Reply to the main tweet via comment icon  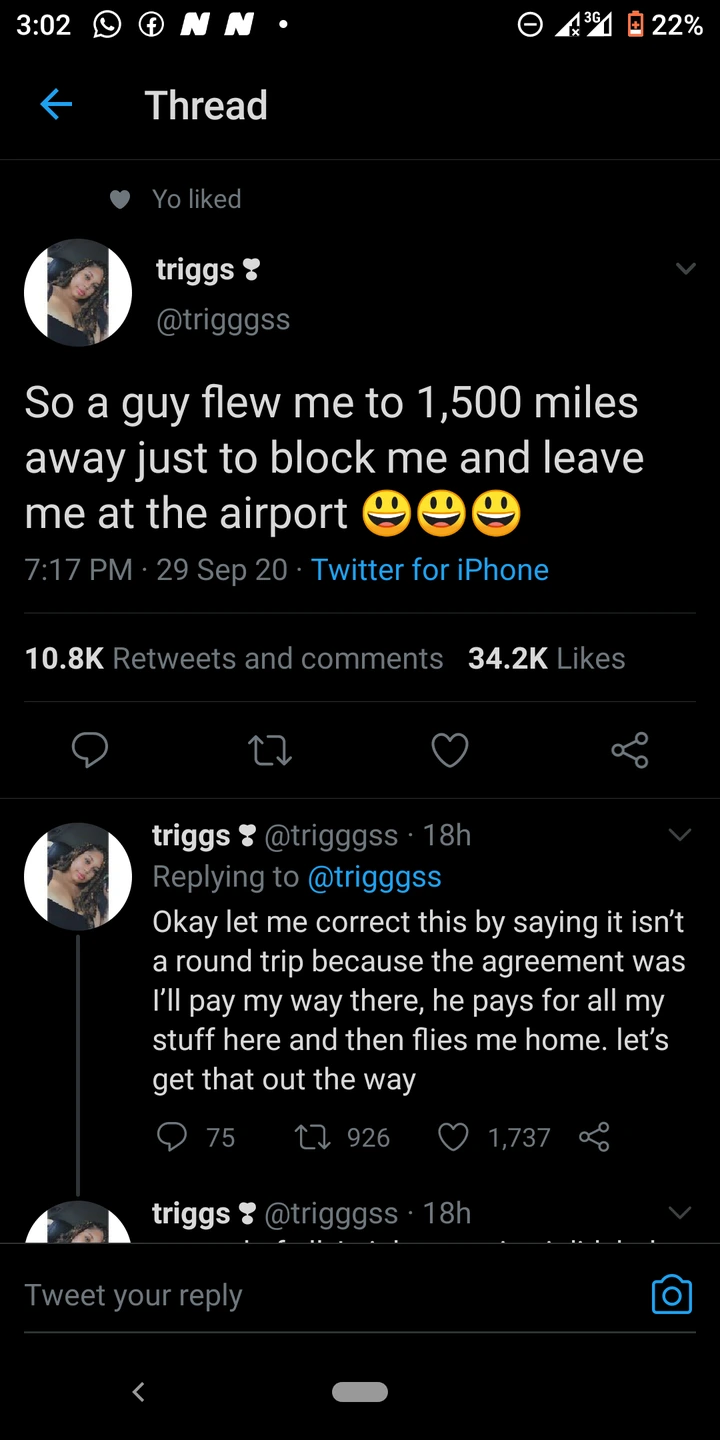(x=89, y=750)
